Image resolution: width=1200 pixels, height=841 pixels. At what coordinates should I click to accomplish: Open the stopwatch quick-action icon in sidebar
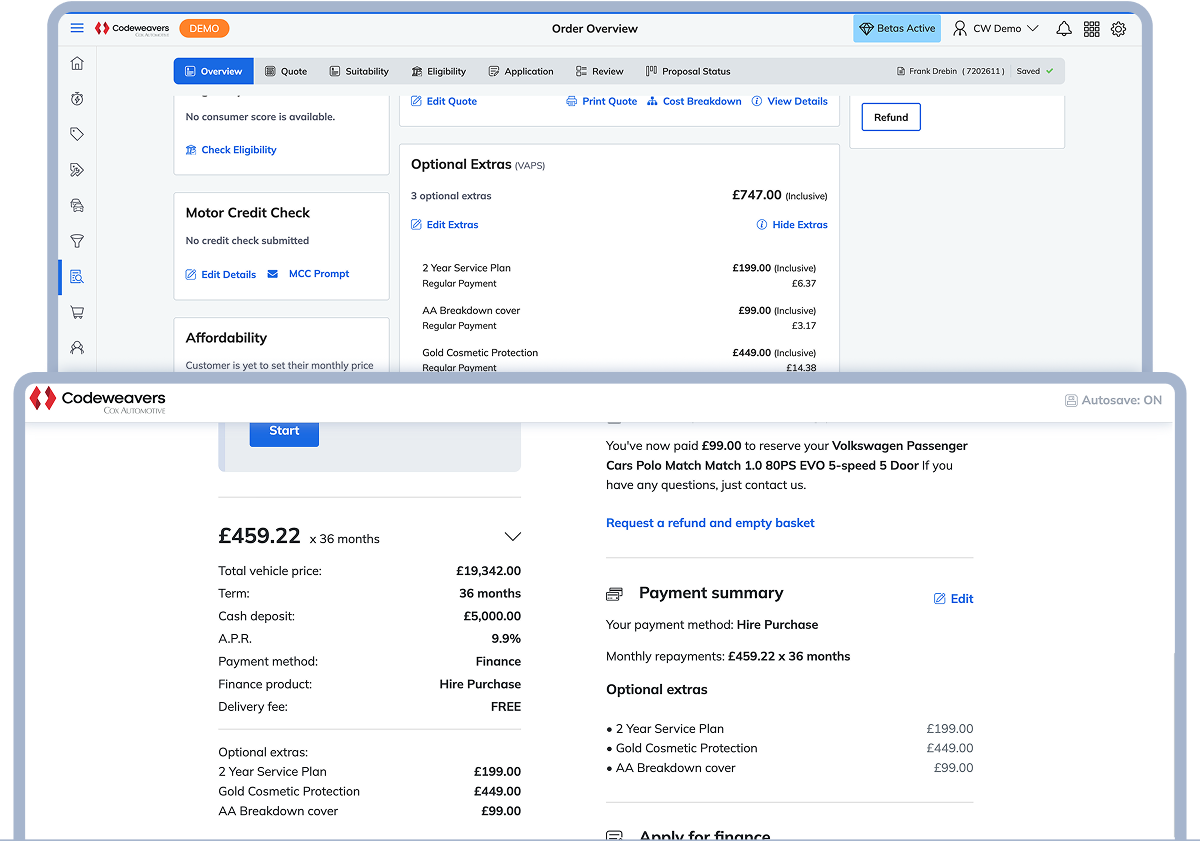pos(77,99)
